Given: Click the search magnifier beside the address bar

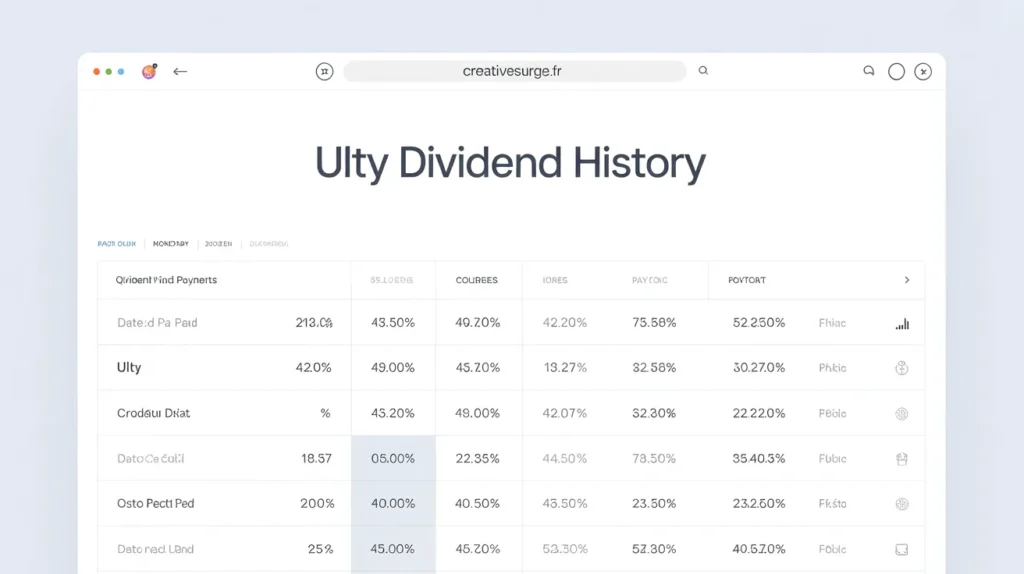Looking at the screenshot, I should tap(703, 71).
